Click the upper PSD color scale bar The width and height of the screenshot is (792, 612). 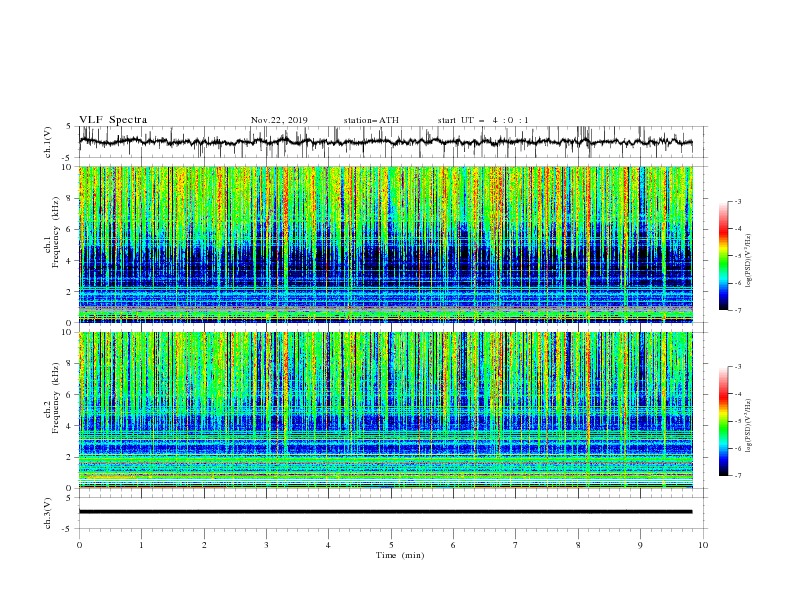(x=723, y=256)
